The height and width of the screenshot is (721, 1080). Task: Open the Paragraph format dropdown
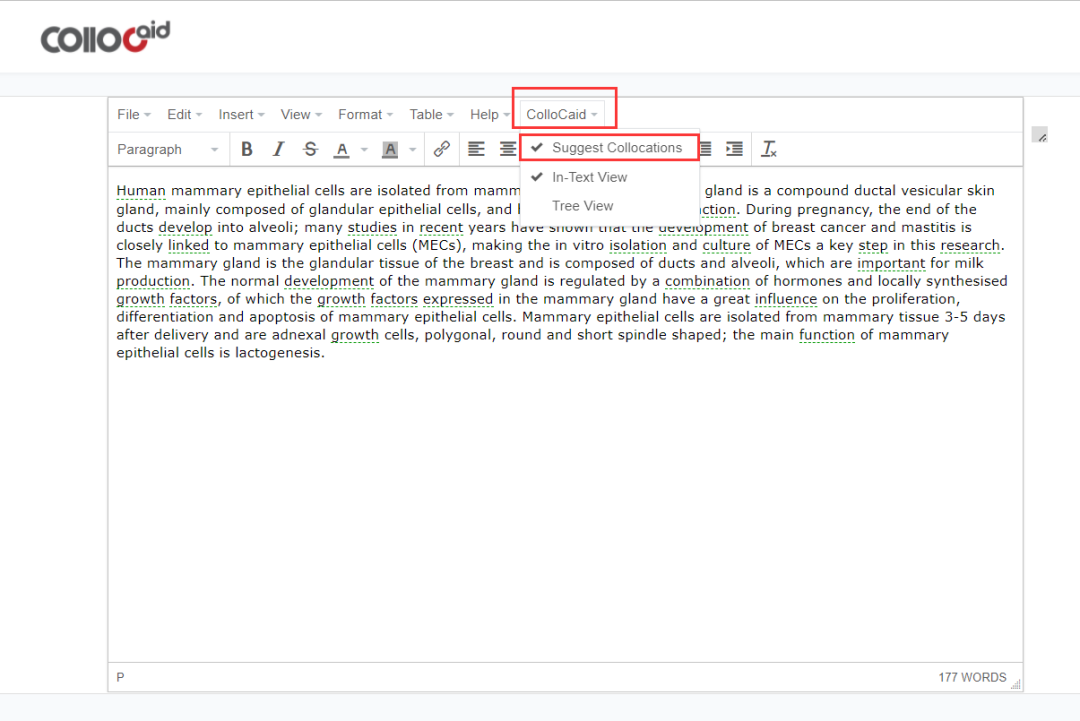(x=167, y=149)
